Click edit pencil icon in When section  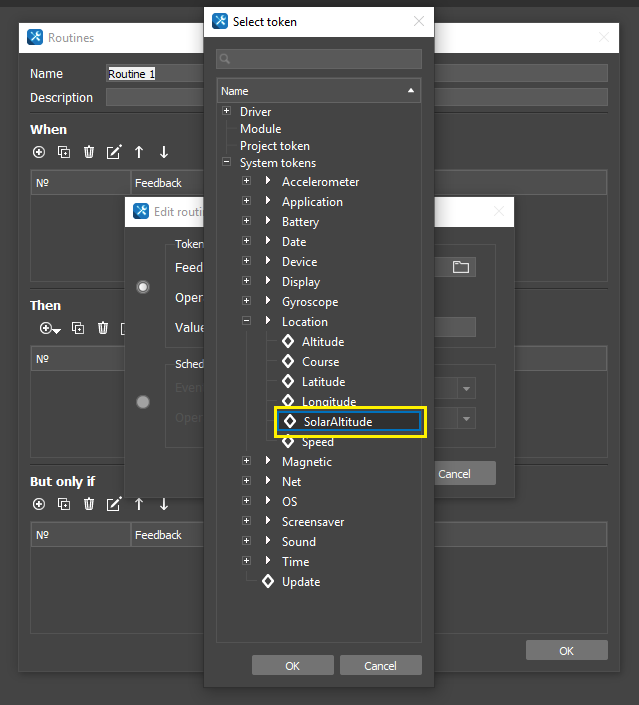[x=114, y=152]
